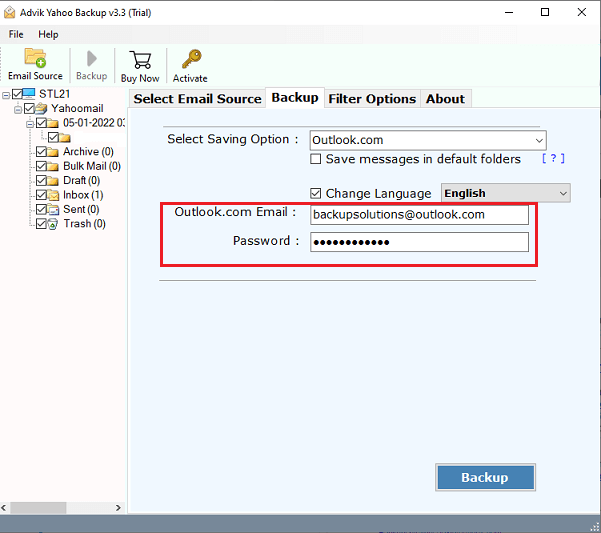Viewport: 601px width, 533px height.
Task: Click the Email Source toolbar icon
Action: [35, 58]
